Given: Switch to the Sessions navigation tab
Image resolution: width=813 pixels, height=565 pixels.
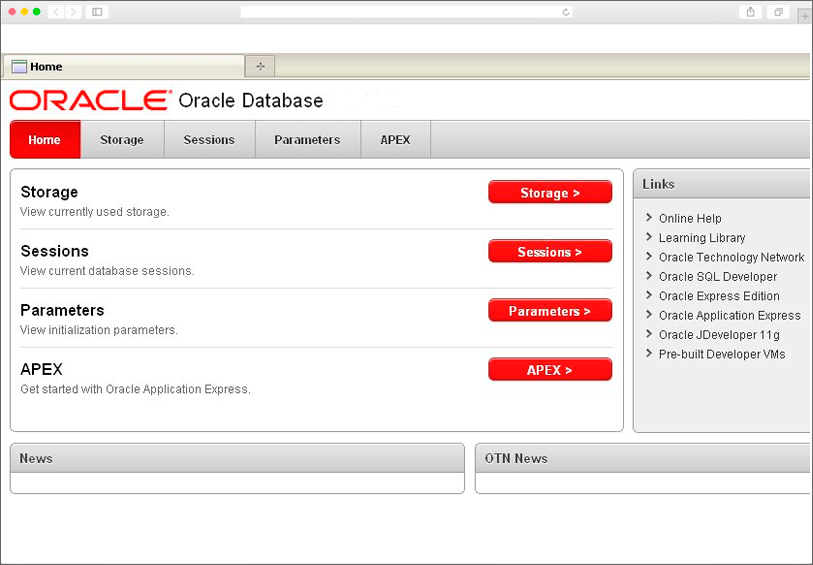Looking at the screenshot, I should (x=209, y=139).
